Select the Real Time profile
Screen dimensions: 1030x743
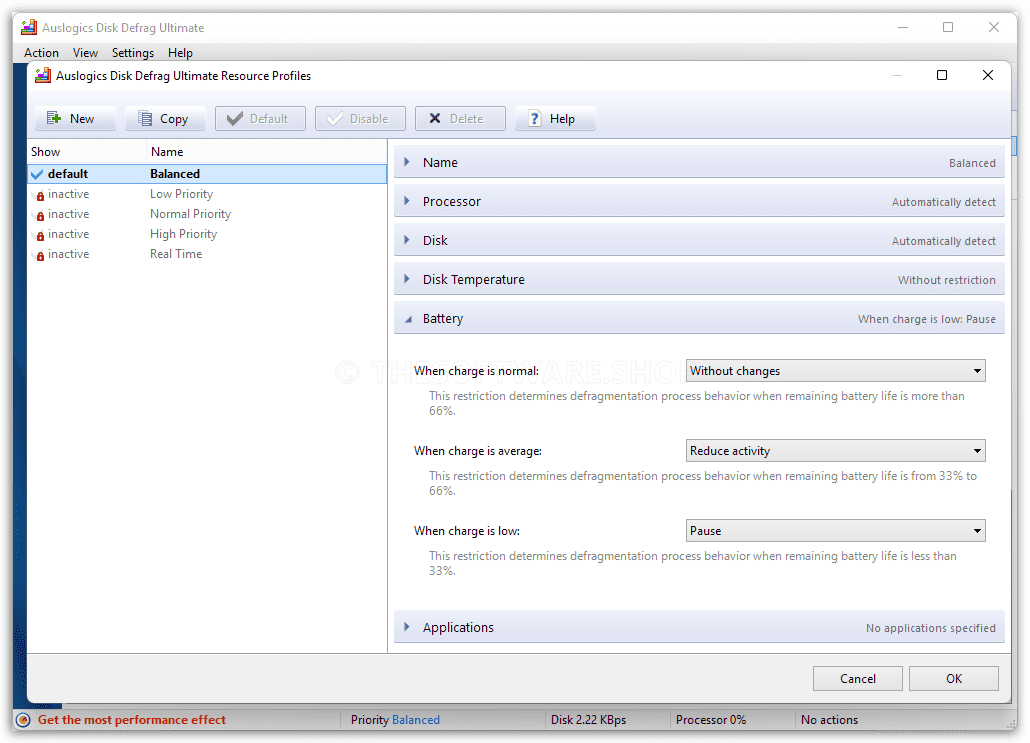point(207,254)
